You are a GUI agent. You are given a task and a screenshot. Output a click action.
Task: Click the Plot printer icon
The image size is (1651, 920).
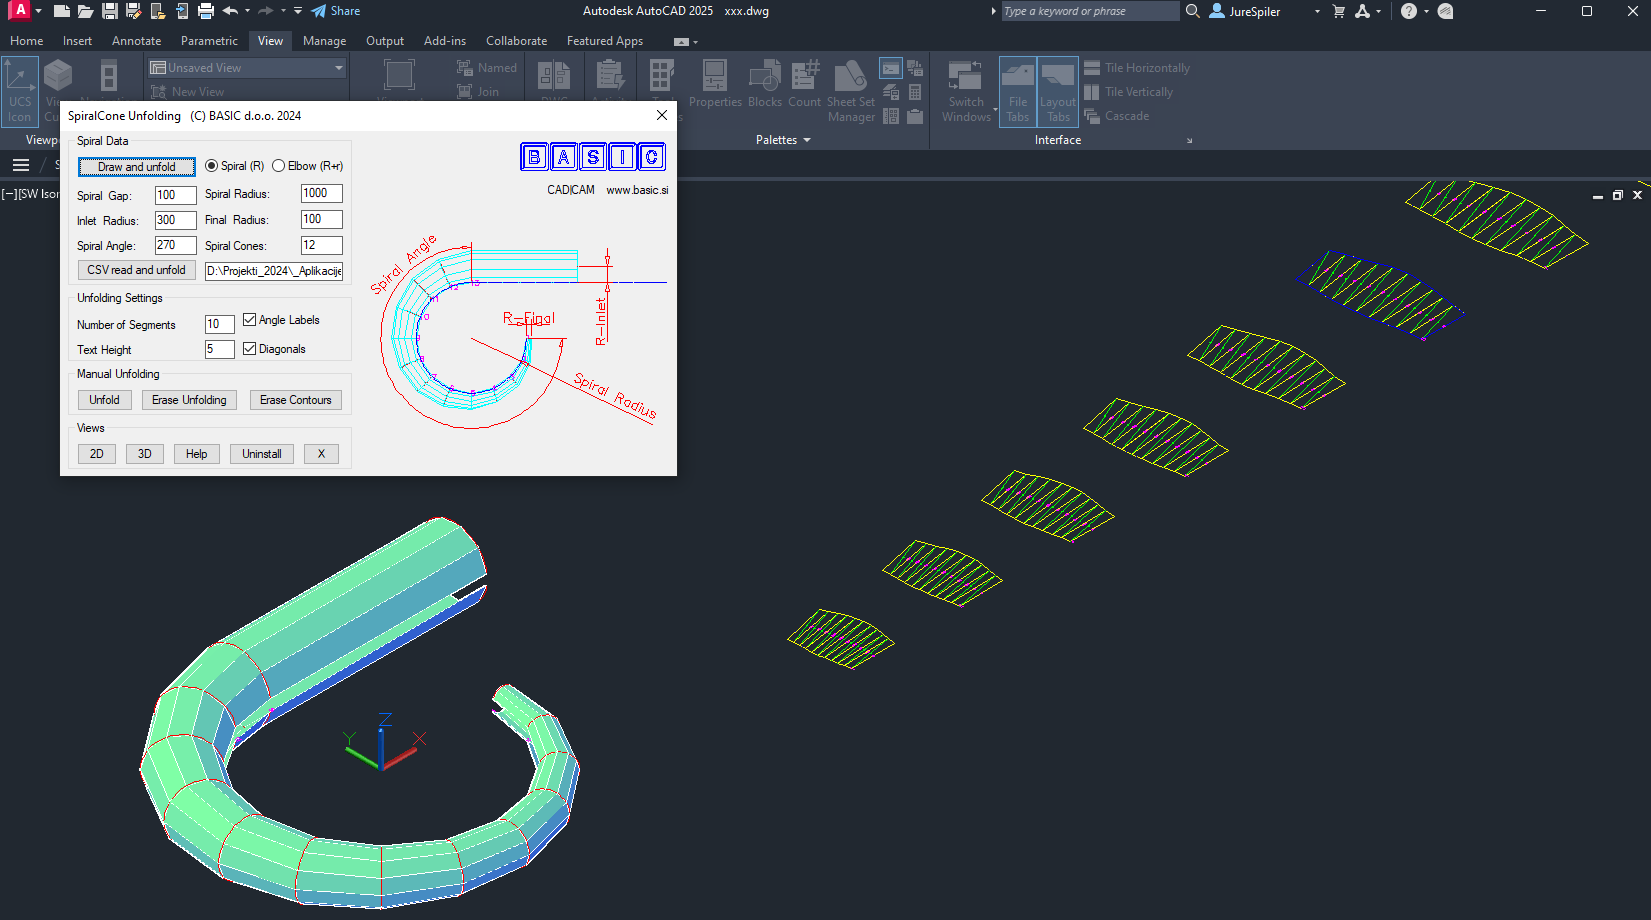coord(206,11)
